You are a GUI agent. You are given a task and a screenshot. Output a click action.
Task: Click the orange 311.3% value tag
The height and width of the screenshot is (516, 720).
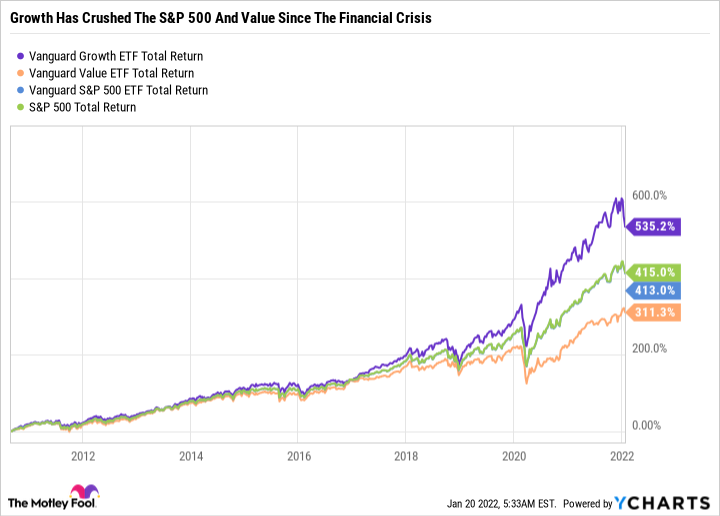(655, 313)
